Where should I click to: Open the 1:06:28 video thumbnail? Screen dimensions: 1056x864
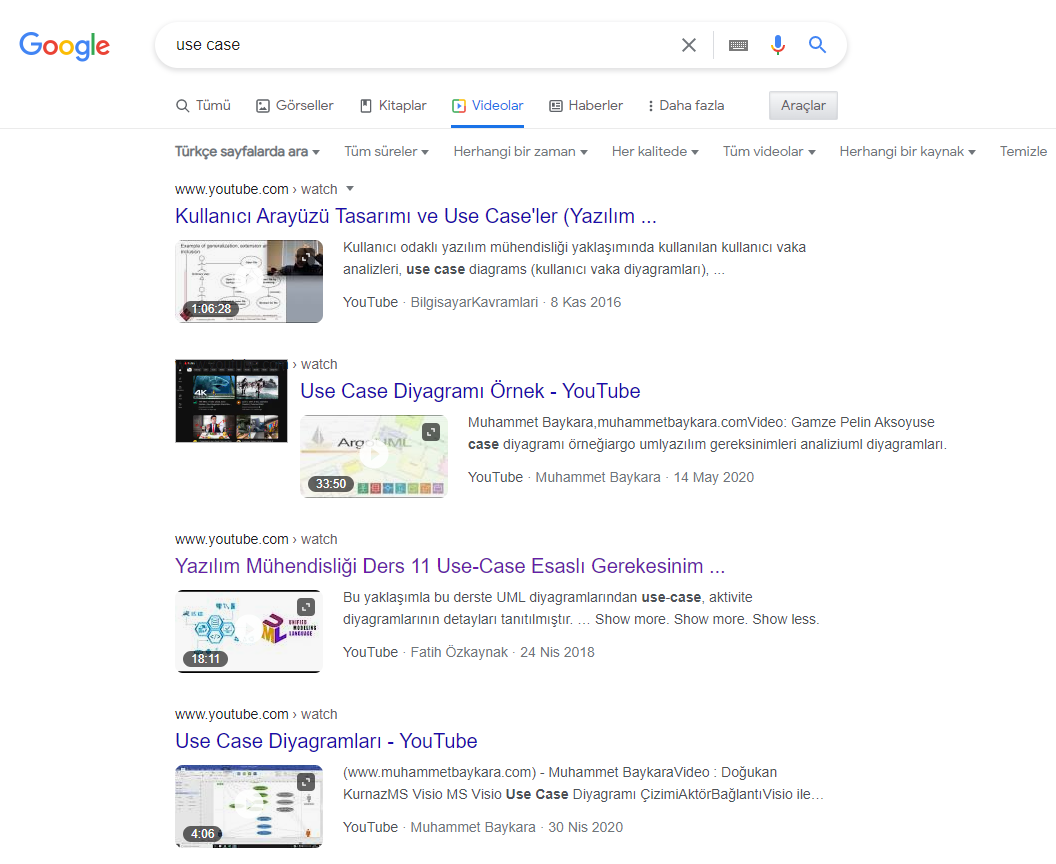click(x=249, y=281)
